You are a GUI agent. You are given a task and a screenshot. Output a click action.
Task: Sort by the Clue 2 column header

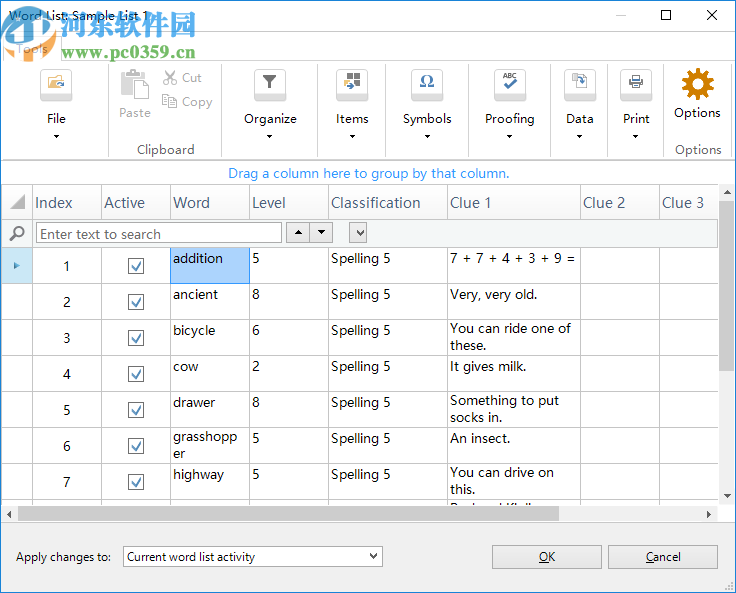[620, 202]
